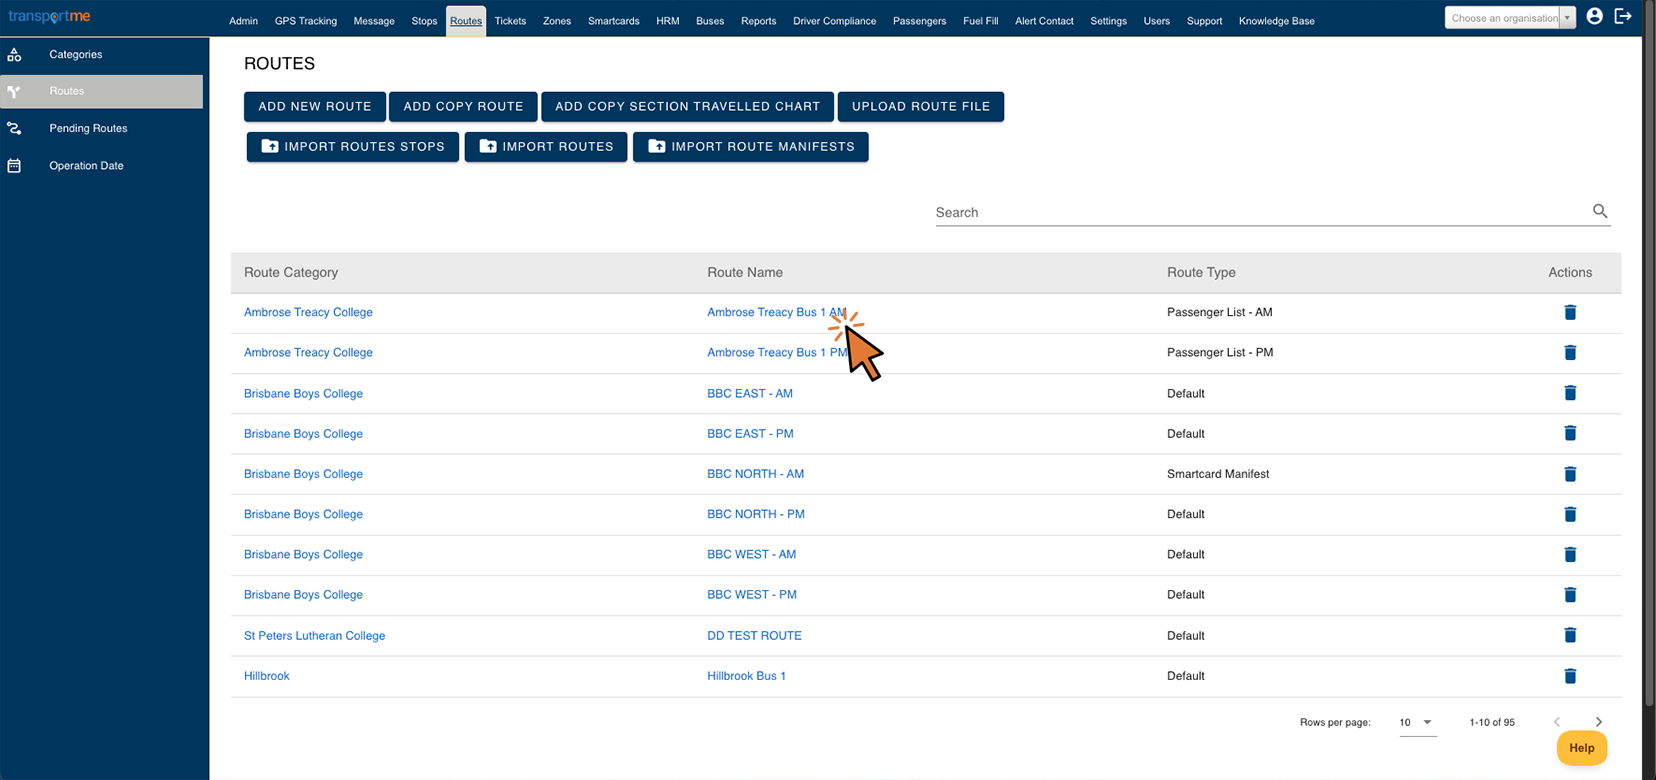This screenshot has height=780, width=1656.
Task: Open the Smartcards menu
Action: click(x=614, y=21)
